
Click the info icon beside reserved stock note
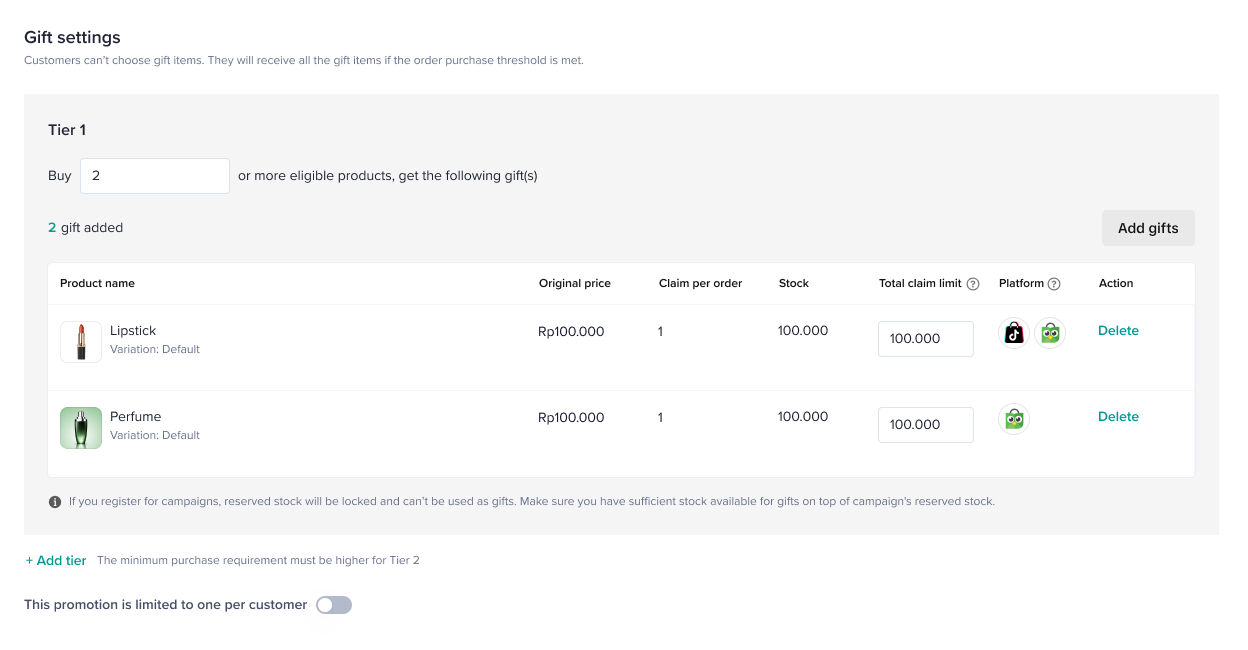point(55,502)
